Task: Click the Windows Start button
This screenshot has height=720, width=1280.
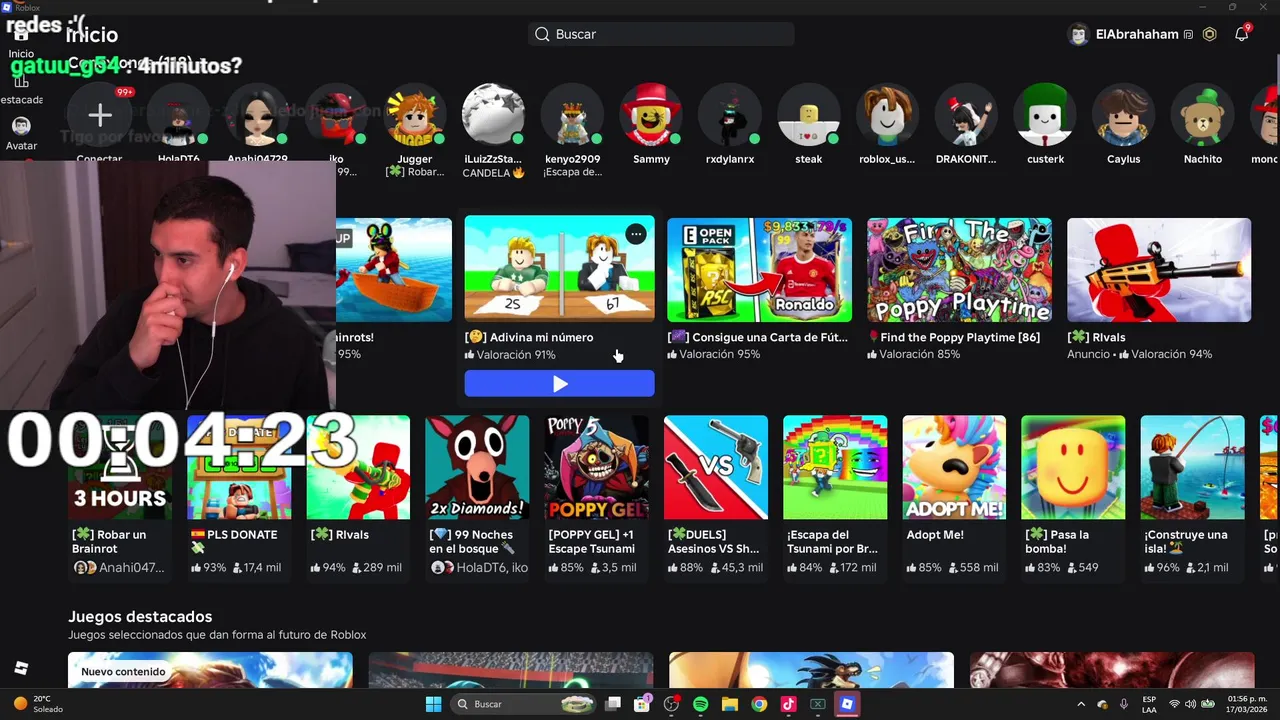Action: [x=433, y=704]
